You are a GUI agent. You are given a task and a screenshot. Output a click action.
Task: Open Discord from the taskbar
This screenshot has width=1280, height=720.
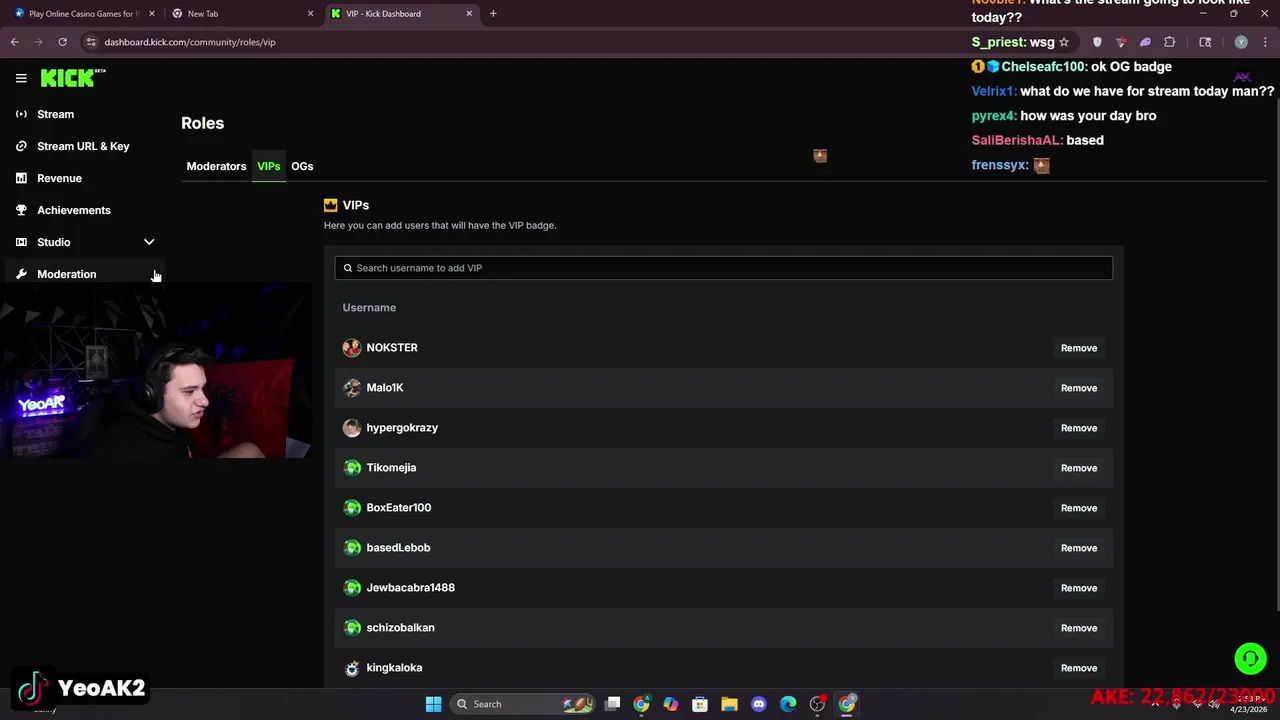point(758,704)
